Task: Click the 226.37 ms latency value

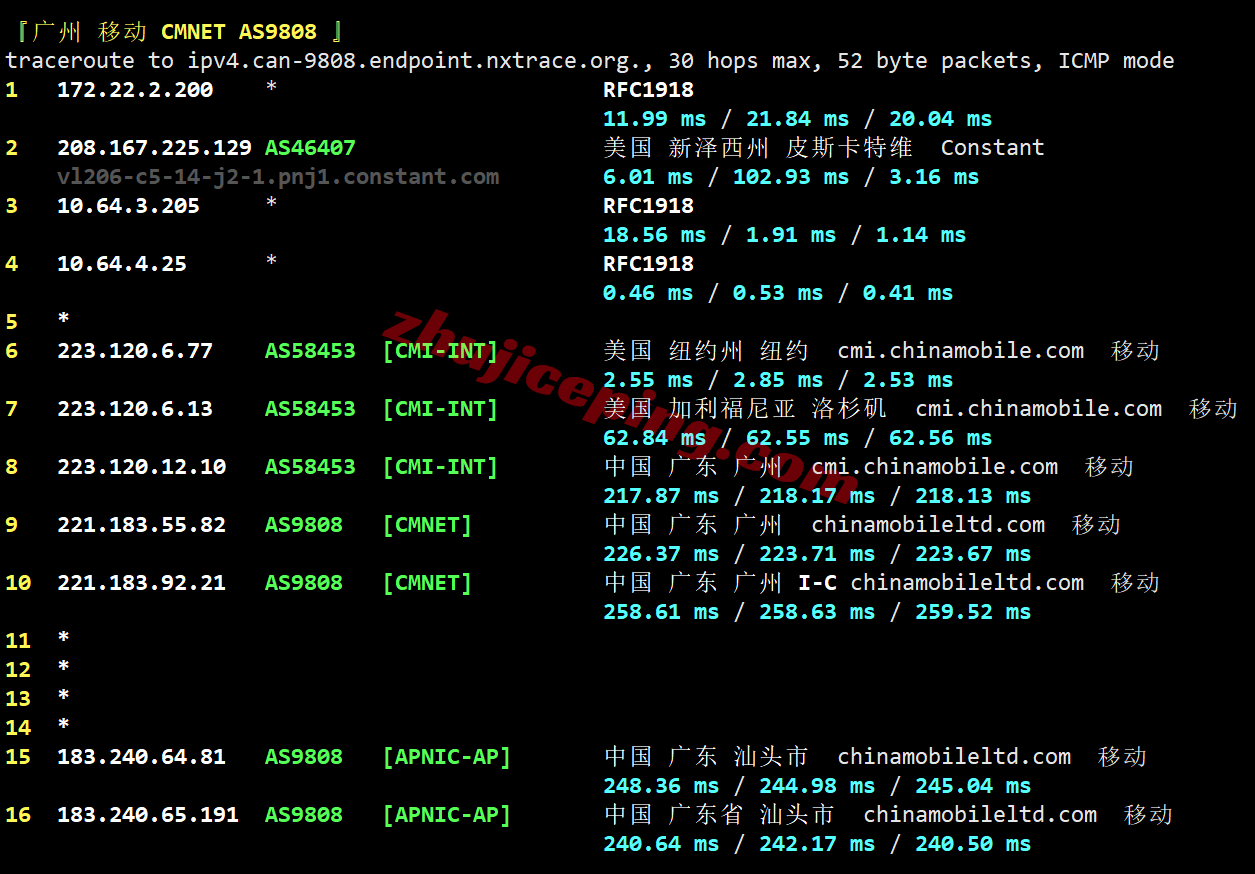Action: 661,554
